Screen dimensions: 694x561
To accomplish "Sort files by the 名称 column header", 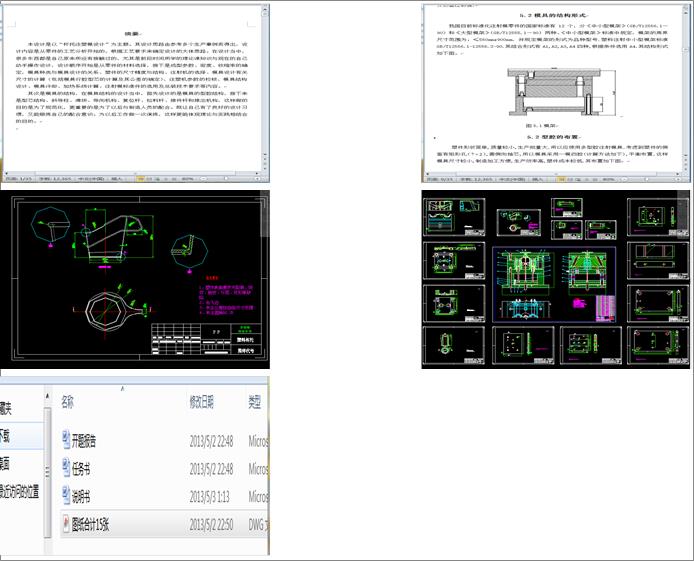I will (x=67, y=402).
